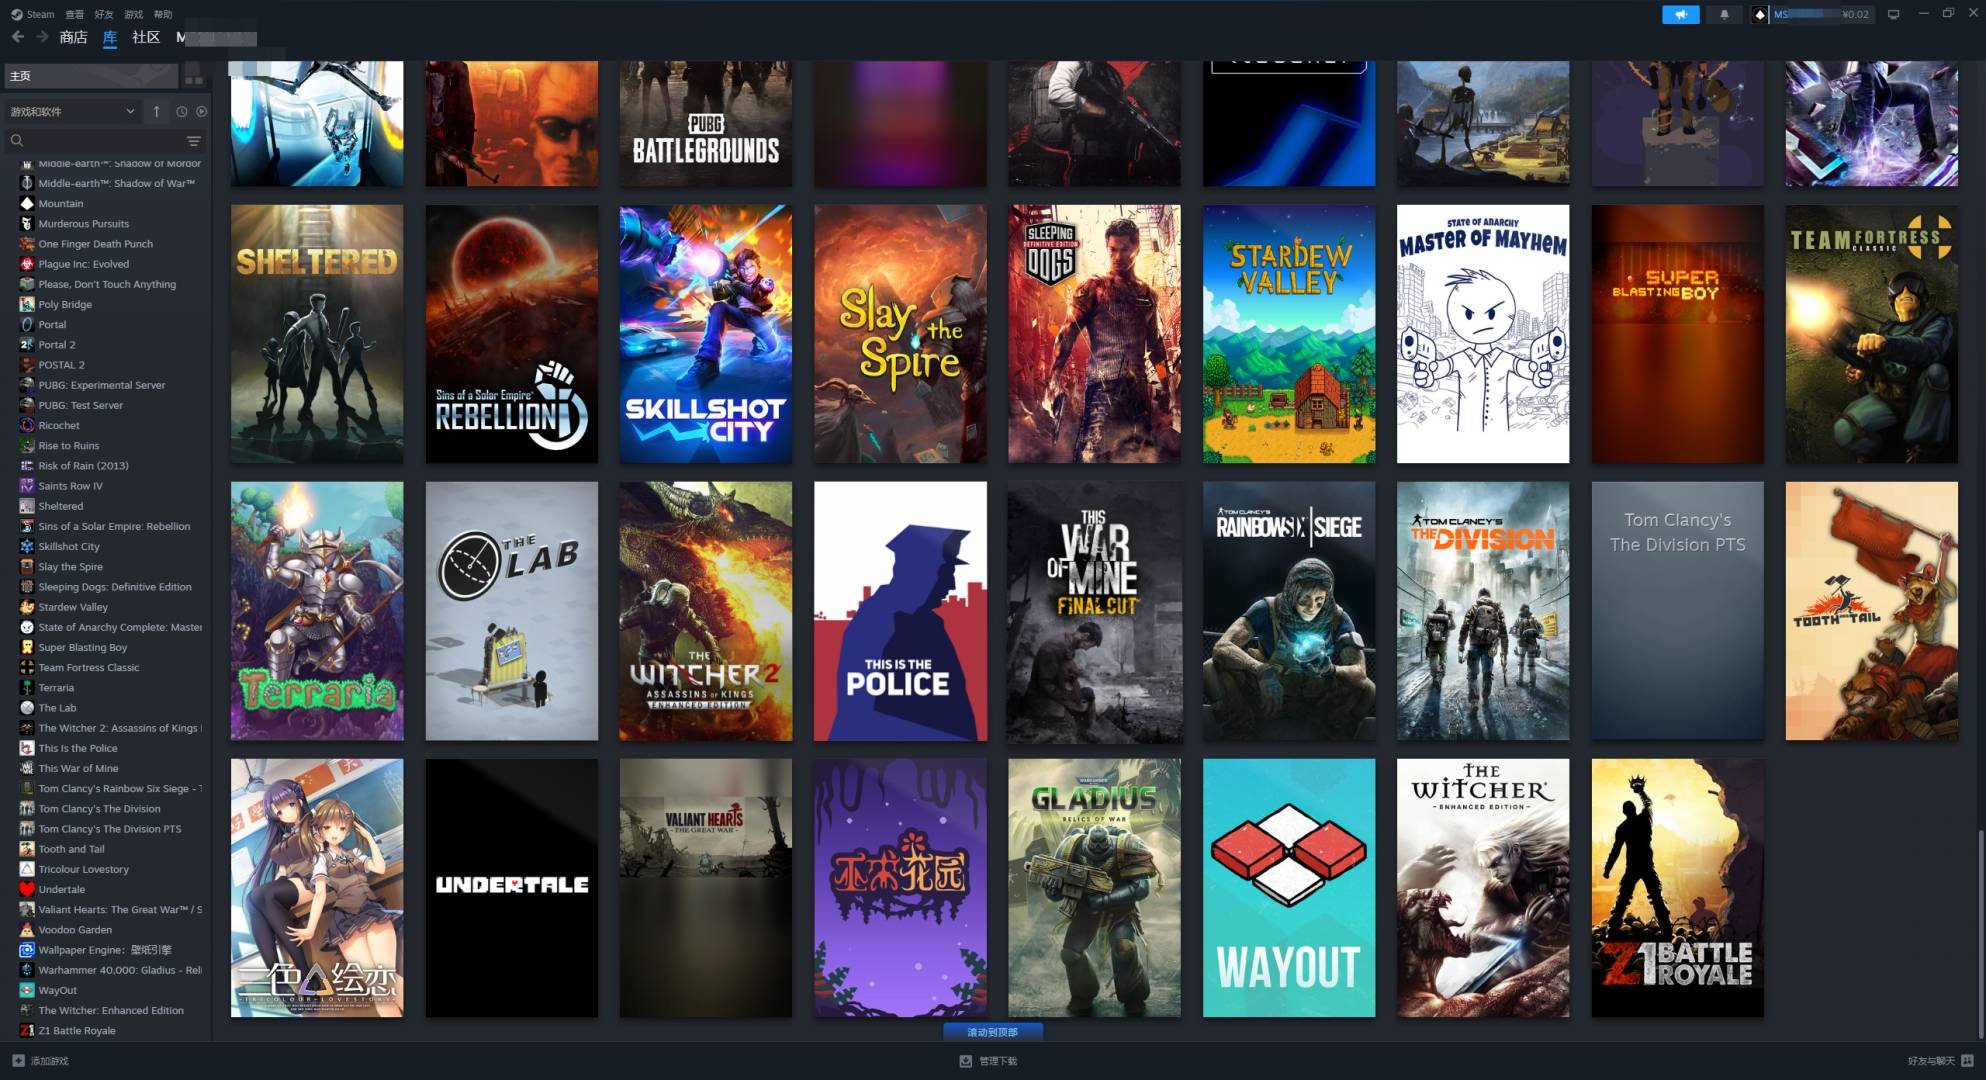The image size is (1986, 1080).
Task: Open the notifications bell
Action: 1724,14
